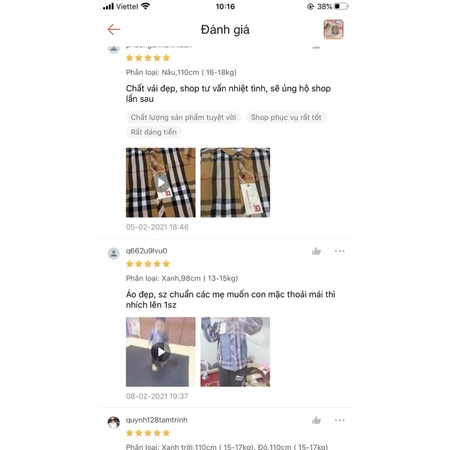This screenshot has height=450, width=450.
Task: Tap the 'Đánh giá' page title
Action: click(x=225, y=30)
